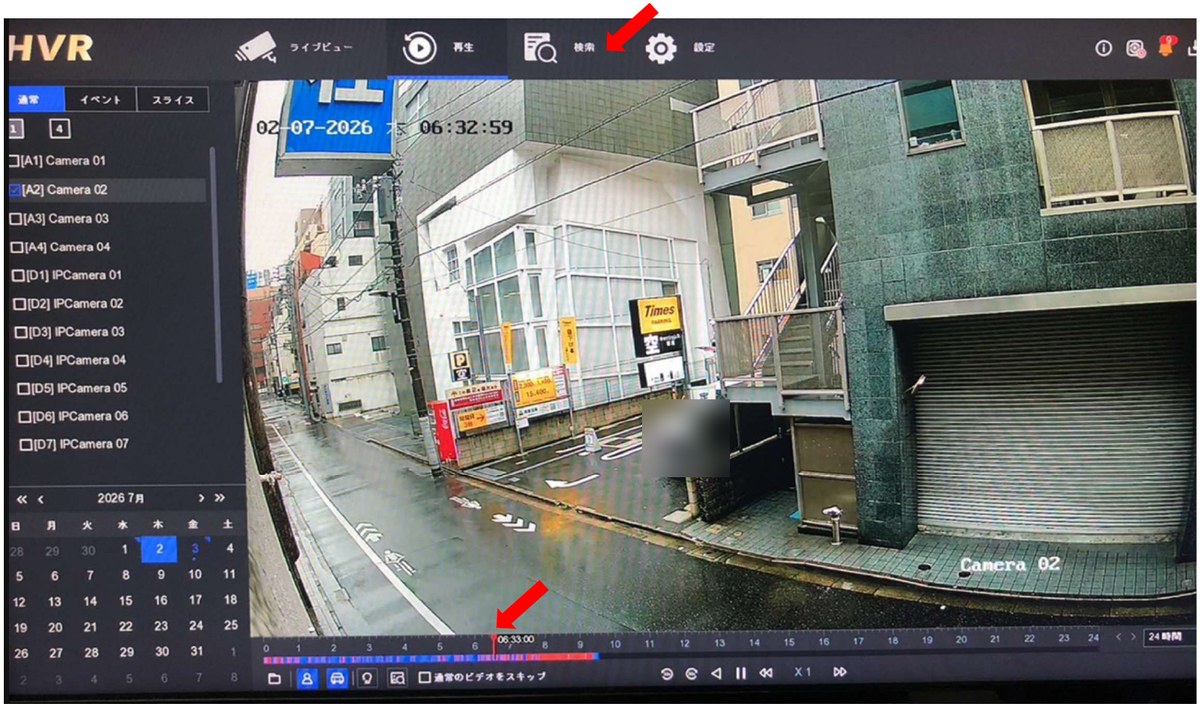
Task: Go to next month in calendar
Action: 201,497
